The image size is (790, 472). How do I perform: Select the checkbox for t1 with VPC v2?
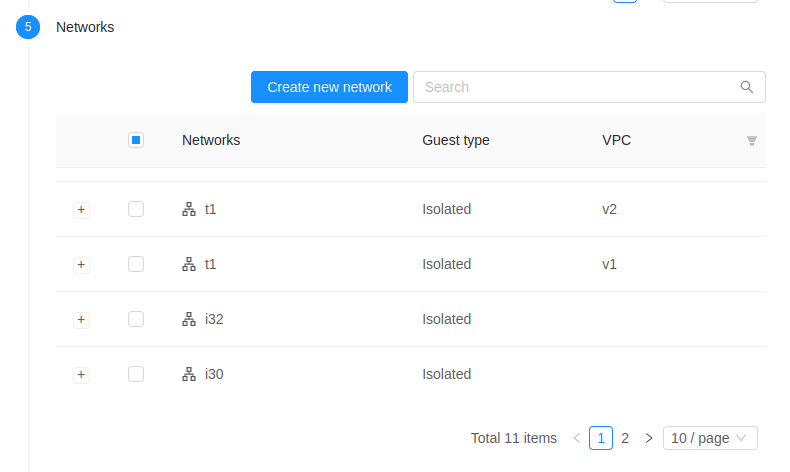point(136,209)
